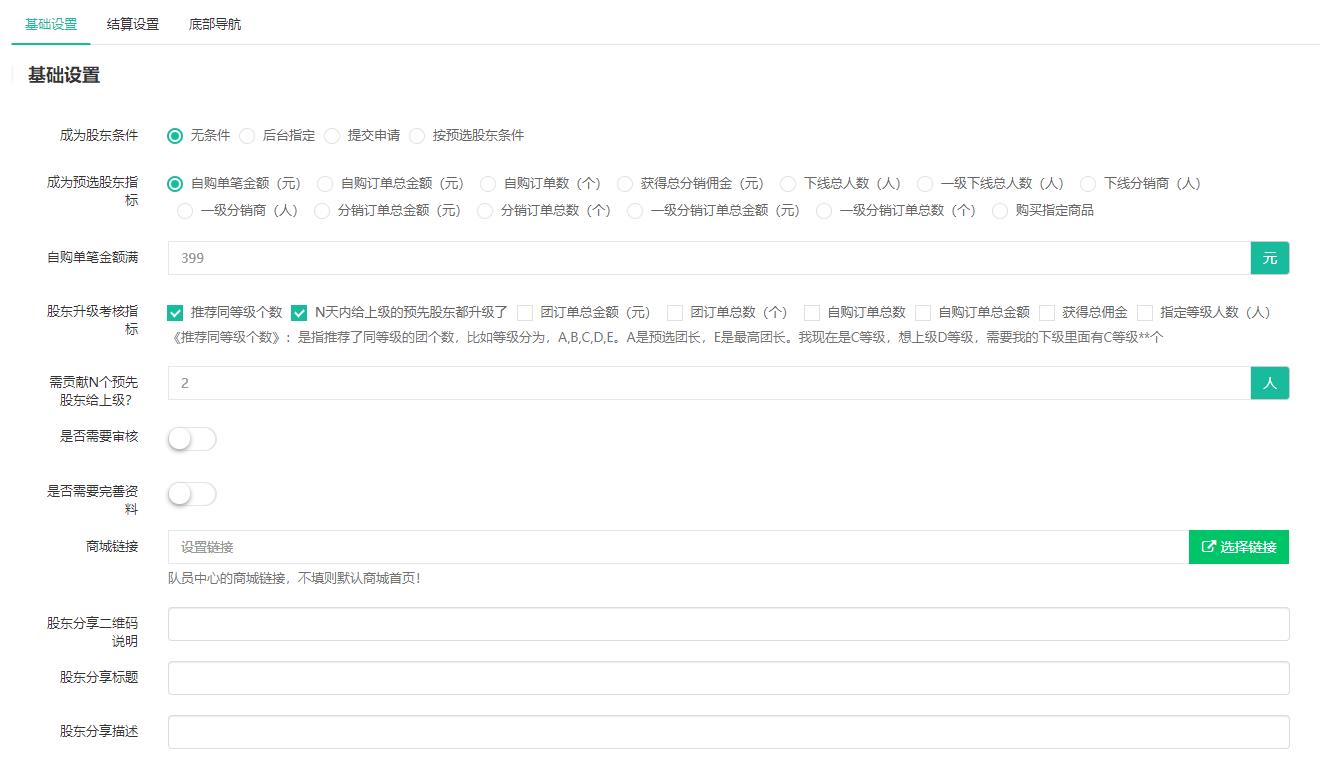Focus the 股东分享二维码说明 input field
The image size is (1320, 763).
729,624
